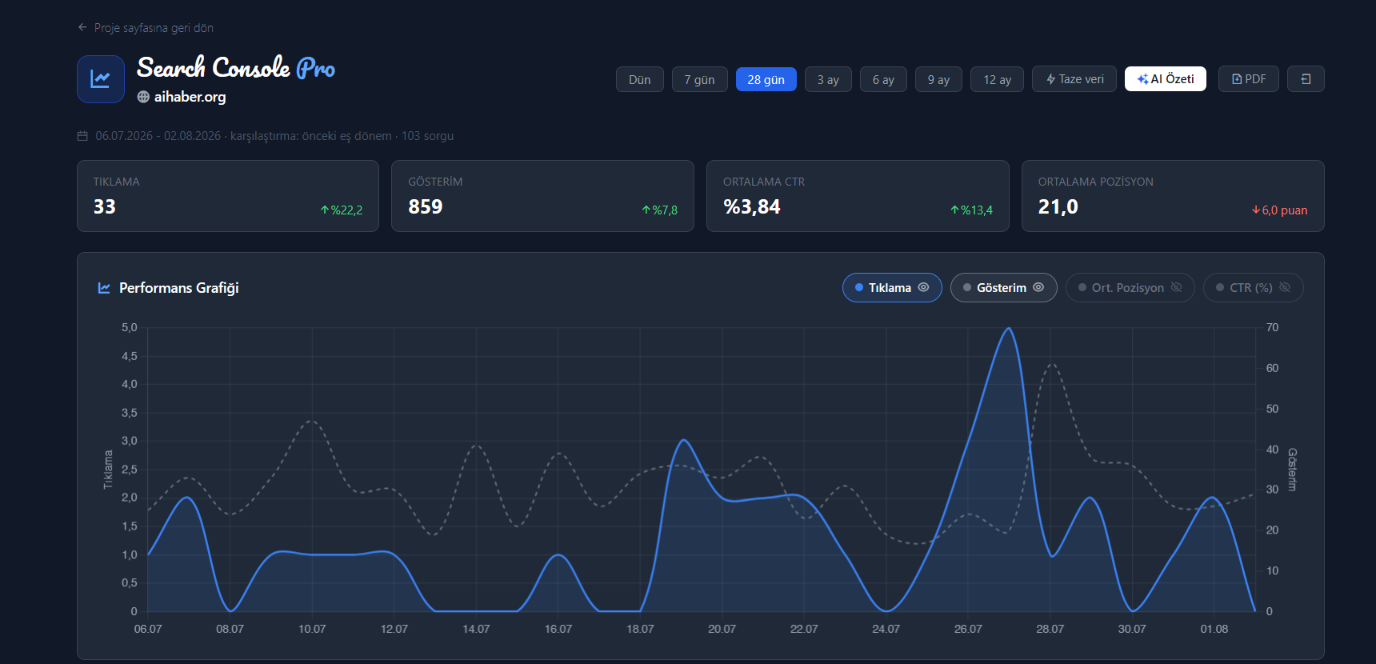Click the Search Console Pro chart logo icon
This screenshot has width=1376, height=664.
coord(100,79)
